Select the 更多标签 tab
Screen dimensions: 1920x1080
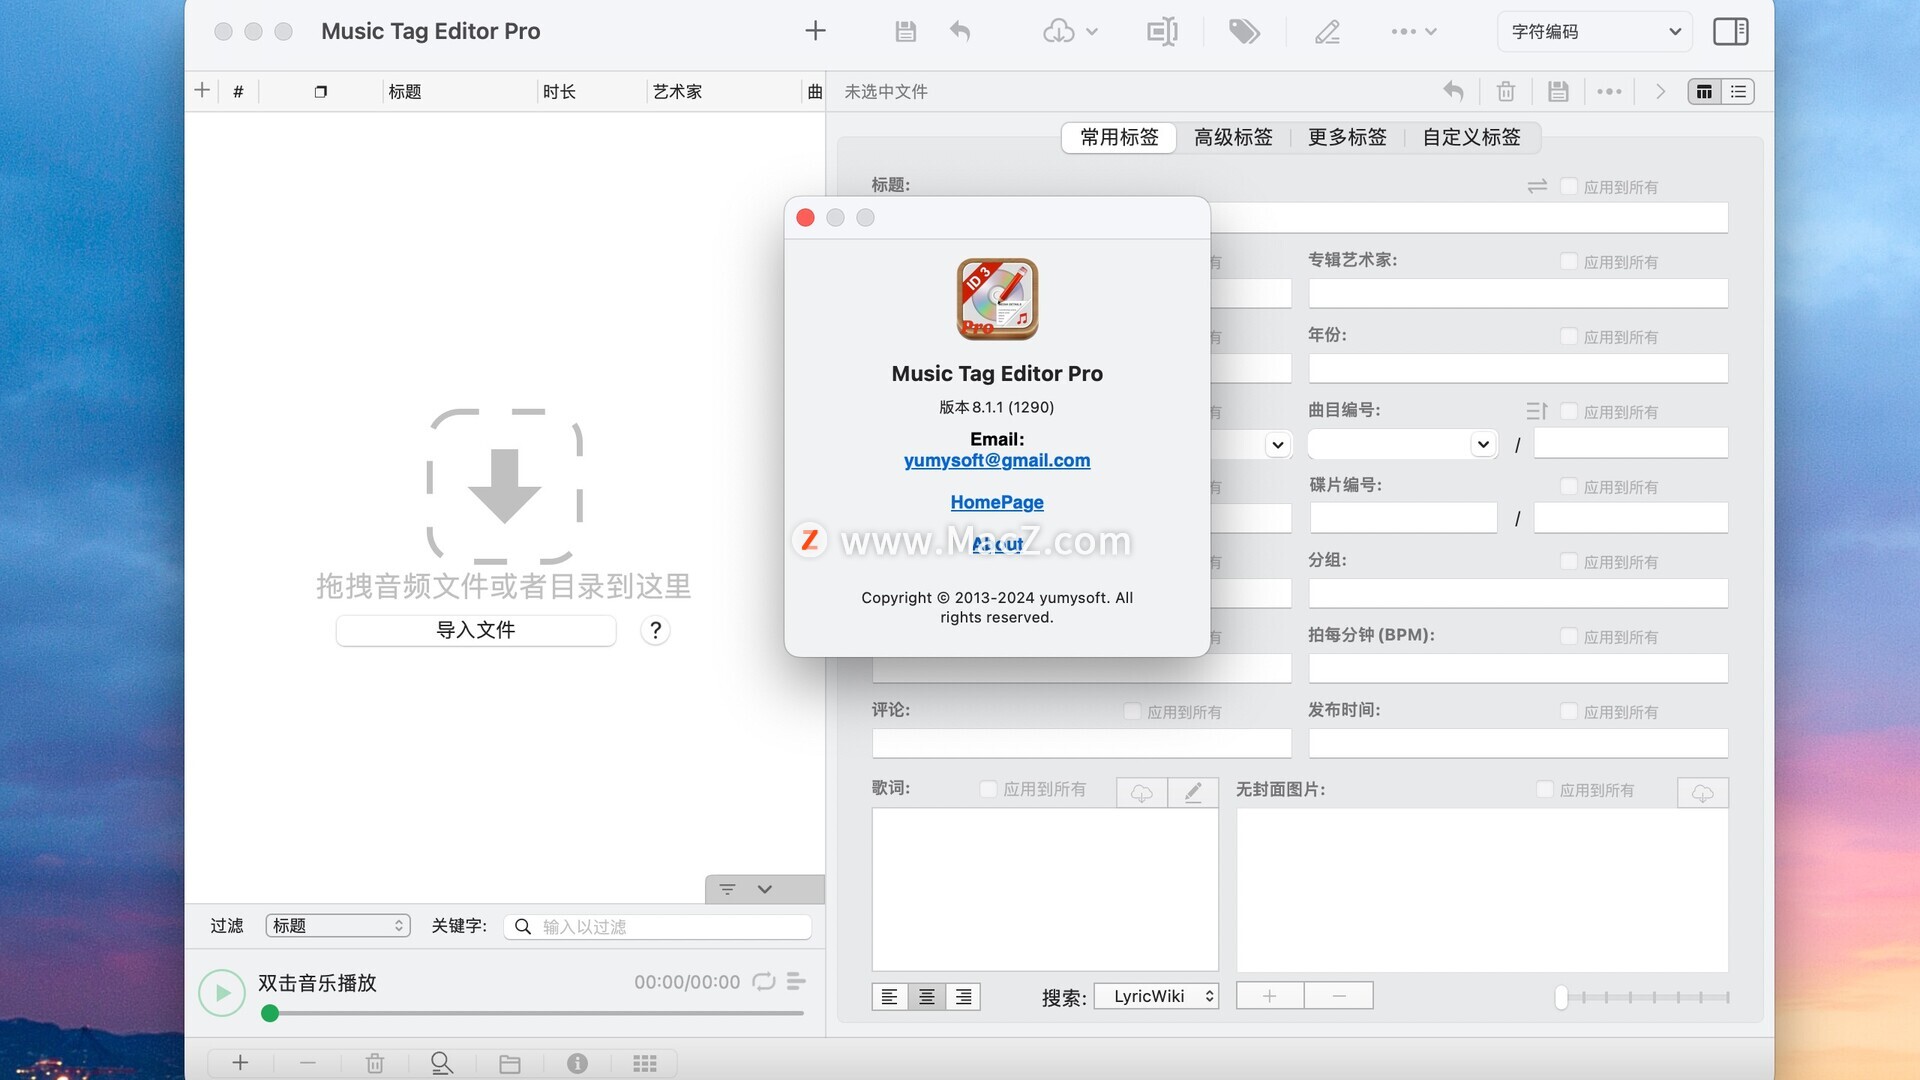1347,137
